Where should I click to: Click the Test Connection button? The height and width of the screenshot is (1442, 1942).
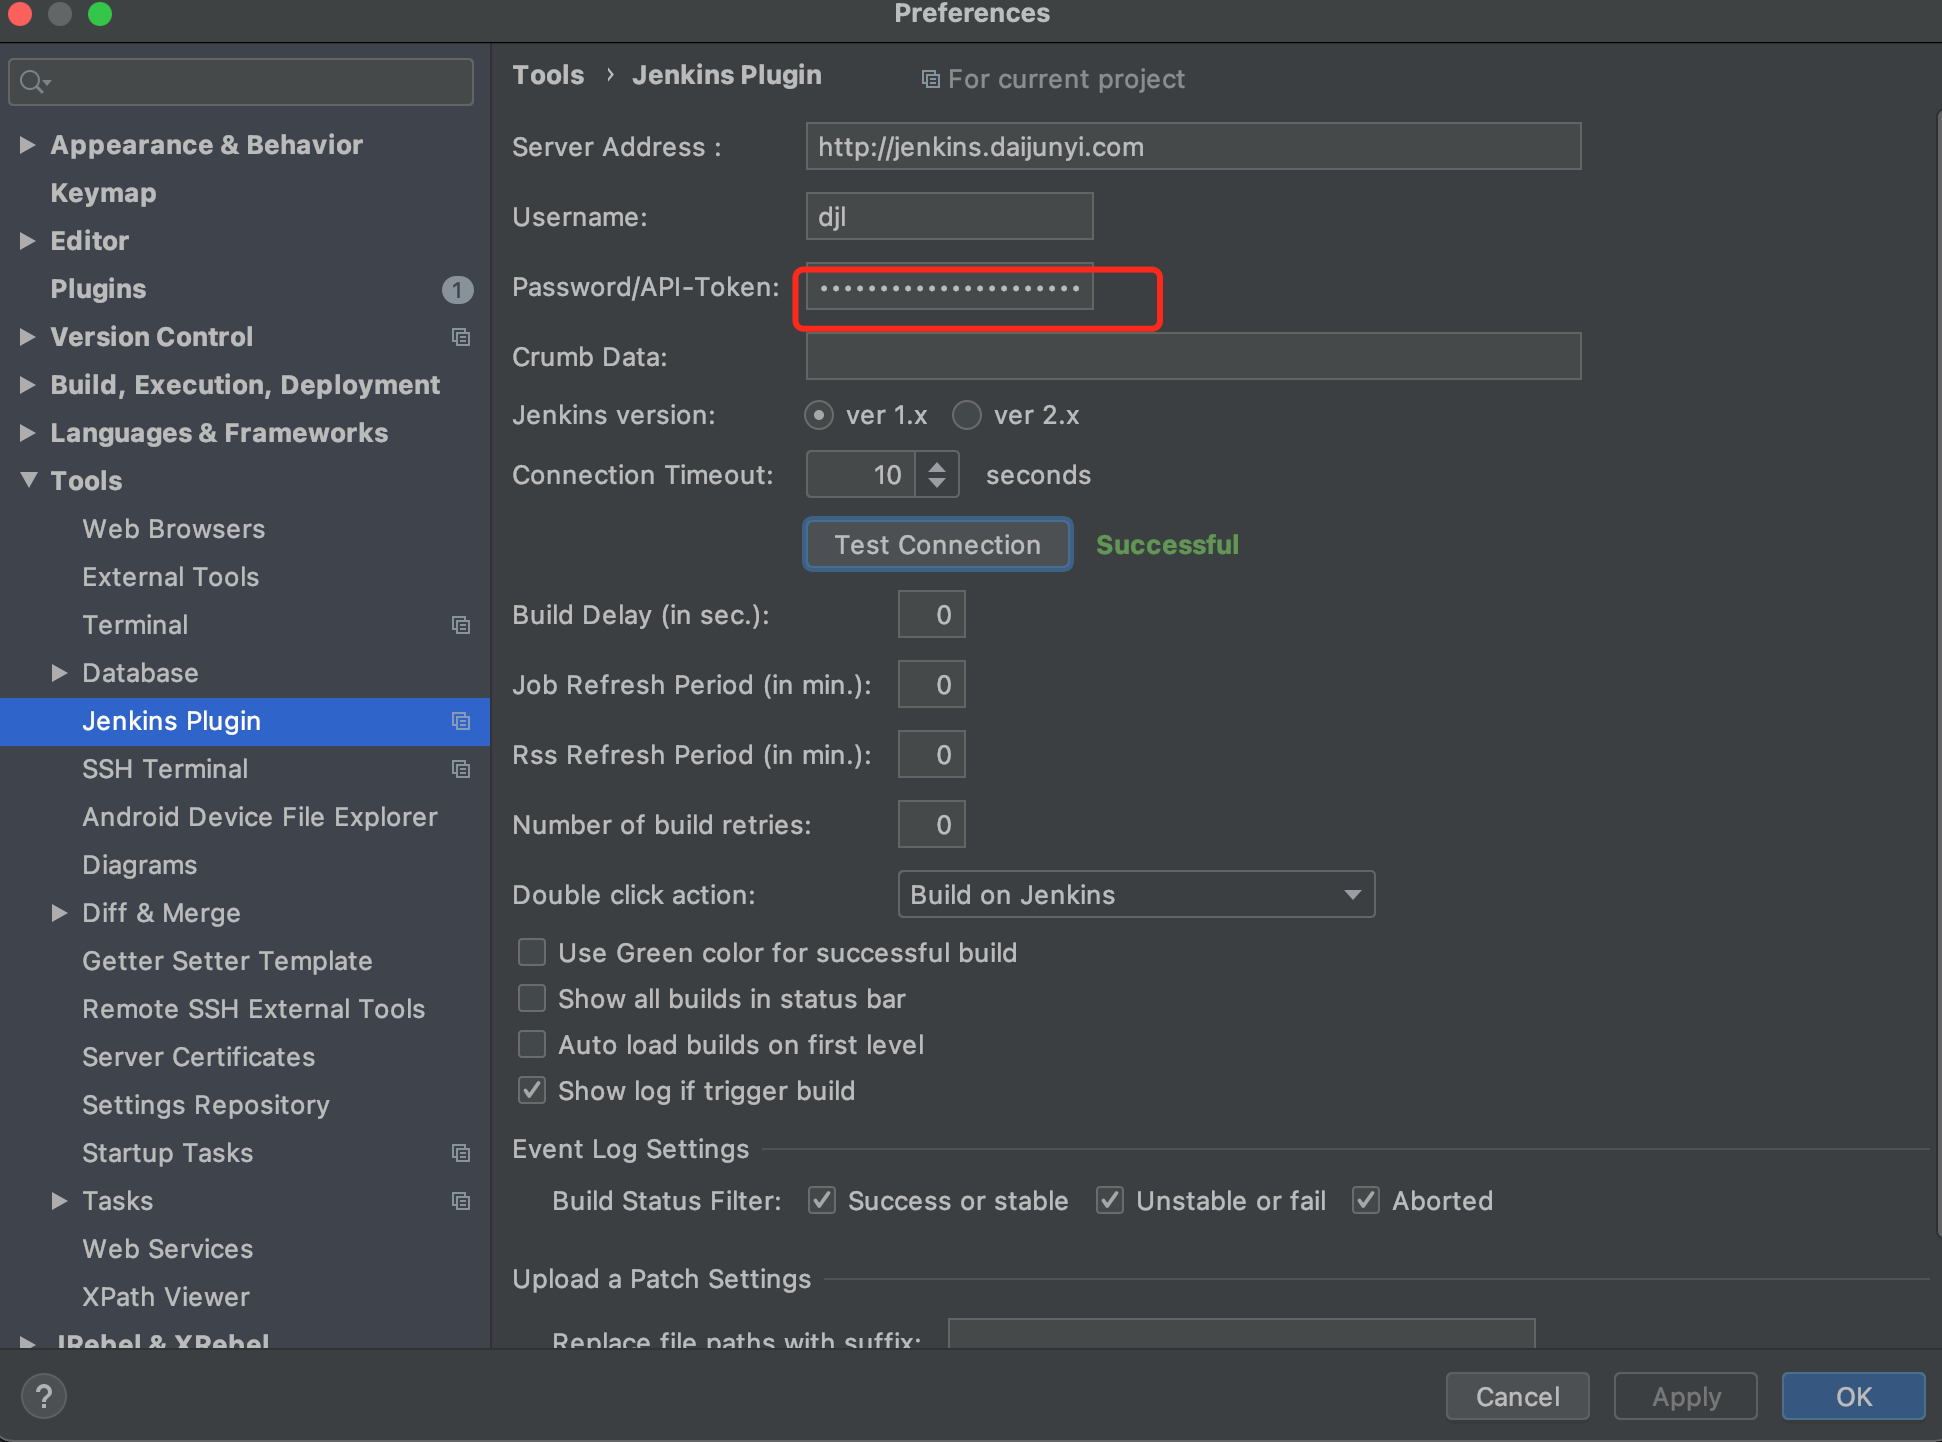[x=938, y=545]
